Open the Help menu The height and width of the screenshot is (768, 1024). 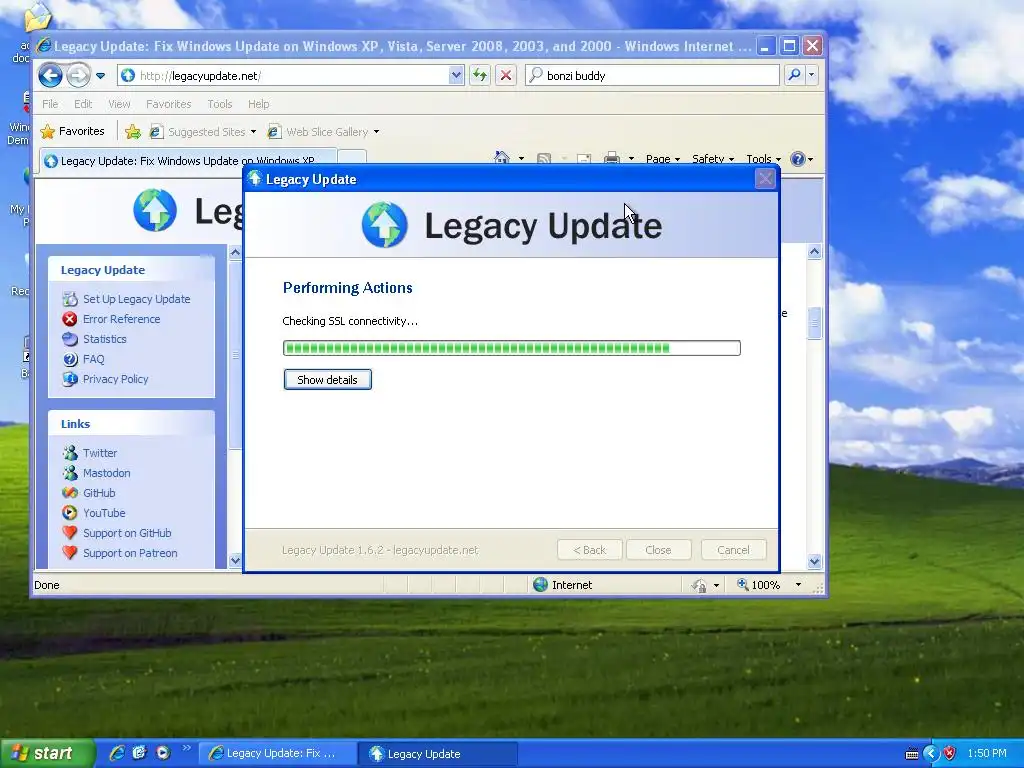[259, 104]
